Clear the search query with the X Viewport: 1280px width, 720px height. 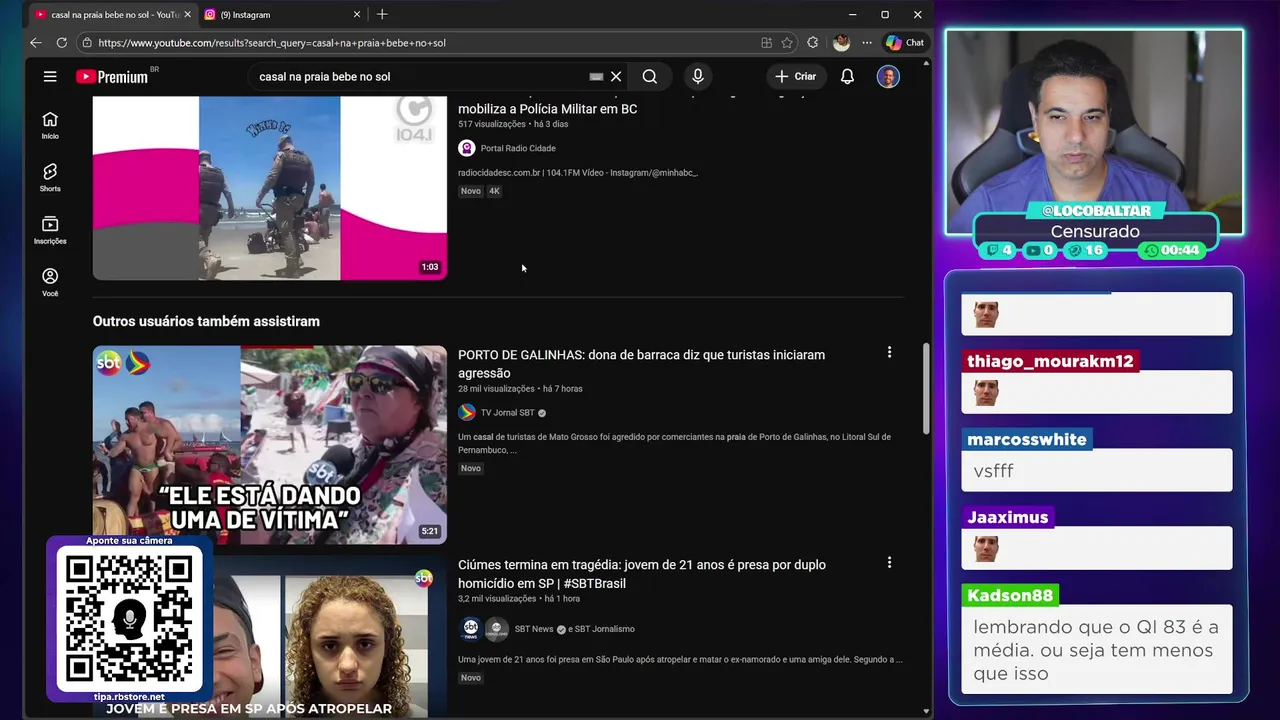click(616, 76)
